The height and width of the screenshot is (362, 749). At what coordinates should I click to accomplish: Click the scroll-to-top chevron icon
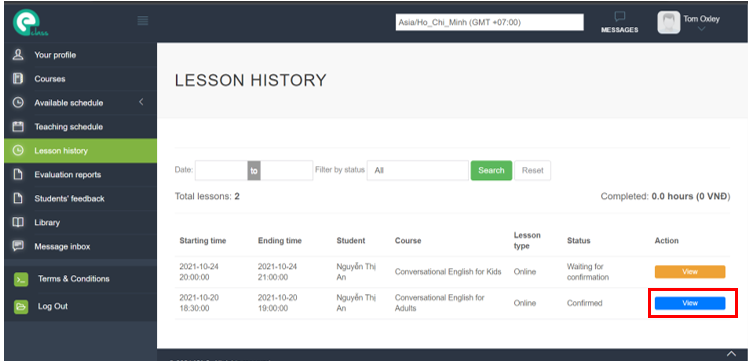coord(731,354)
